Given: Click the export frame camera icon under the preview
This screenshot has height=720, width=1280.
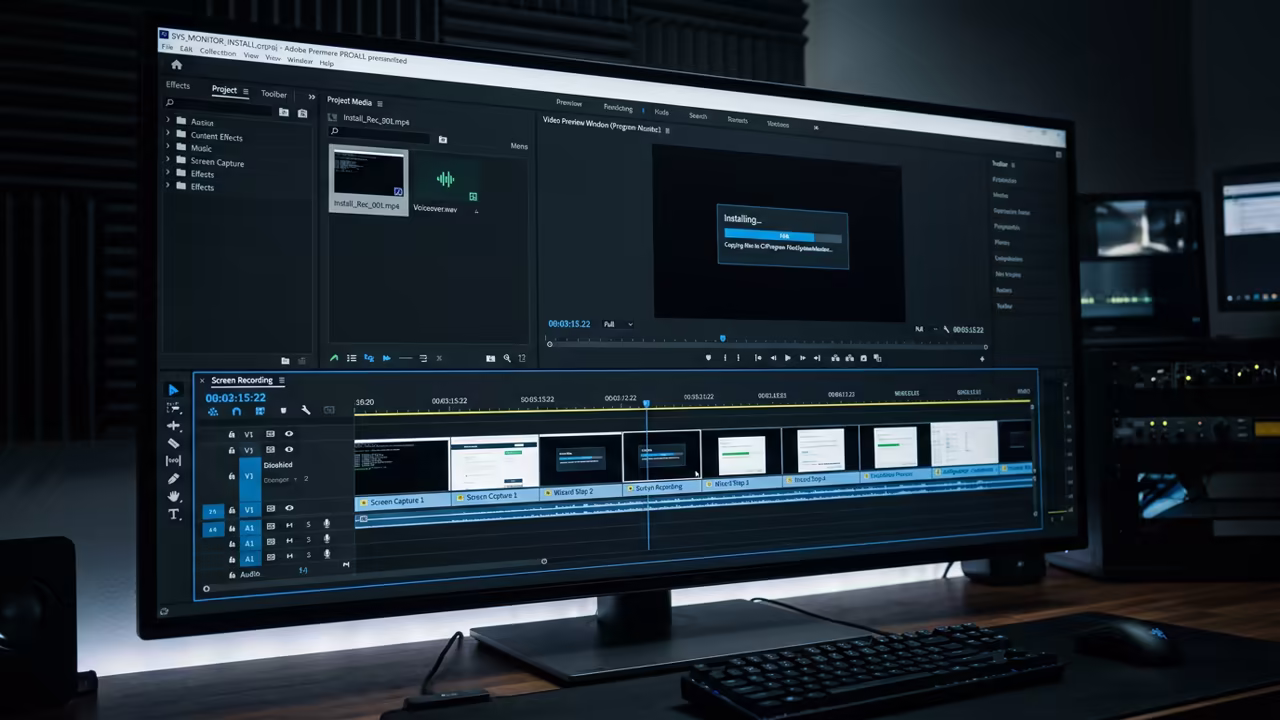Looking at the screenshot, I should 863,358.
